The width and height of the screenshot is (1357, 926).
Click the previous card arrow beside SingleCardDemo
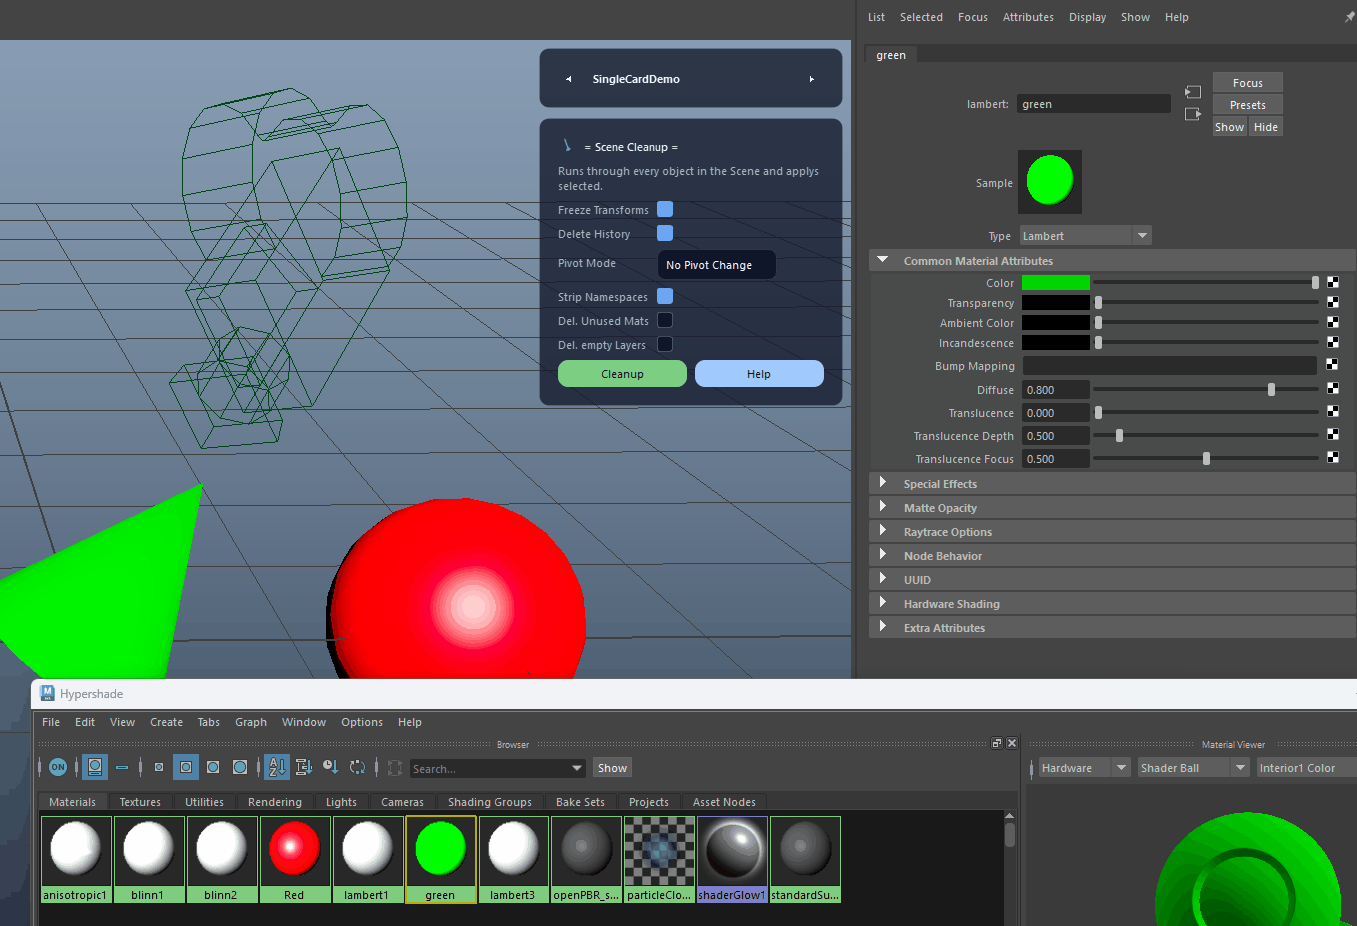pos(568,79)
